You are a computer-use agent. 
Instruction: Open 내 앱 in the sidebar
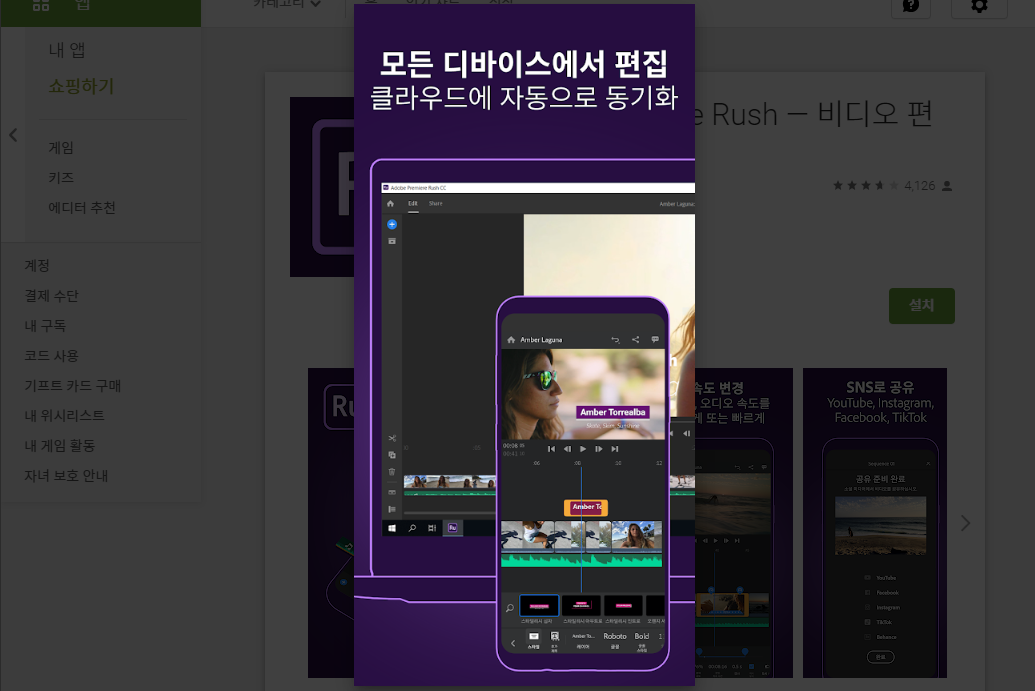[x=67, y=50]
